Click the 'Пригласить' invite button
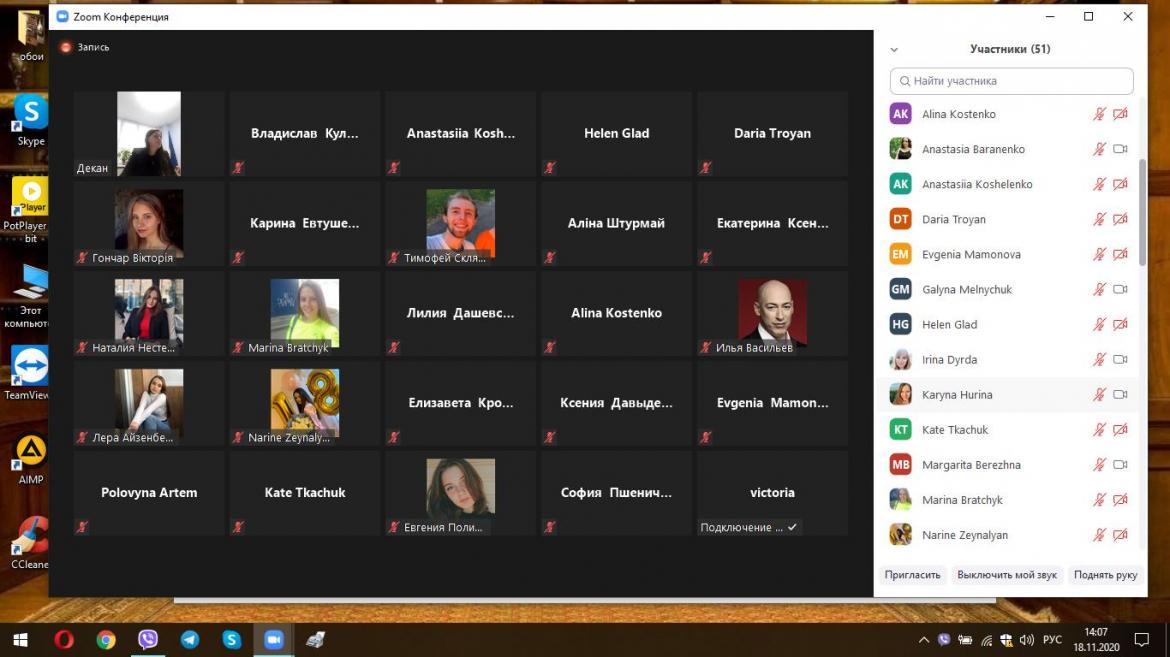Screen dimensions: 1170x657 click(x=912, y=575)
